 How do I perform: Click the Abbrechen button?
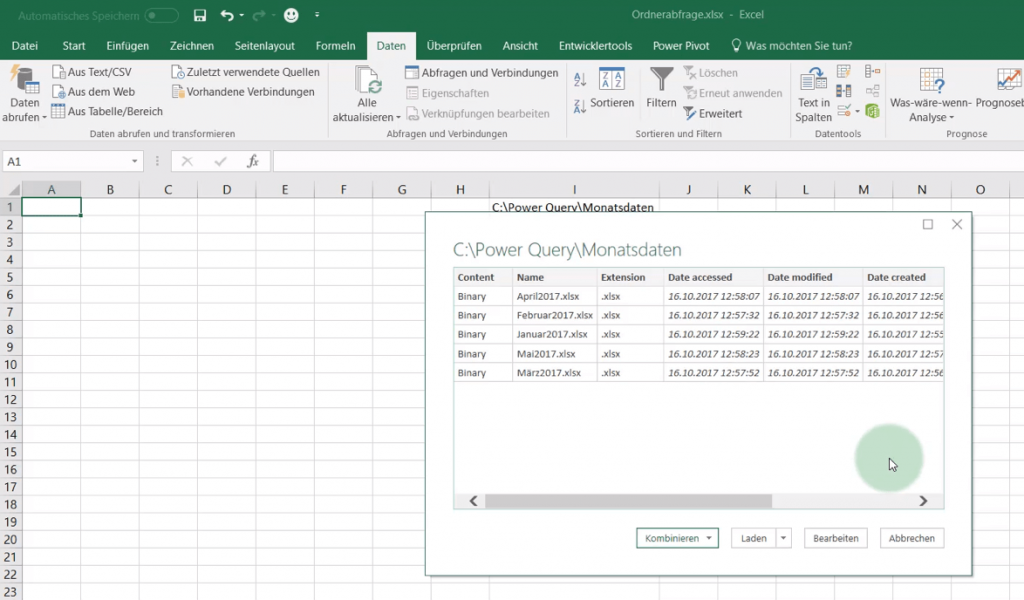click(x=912, y=538)
